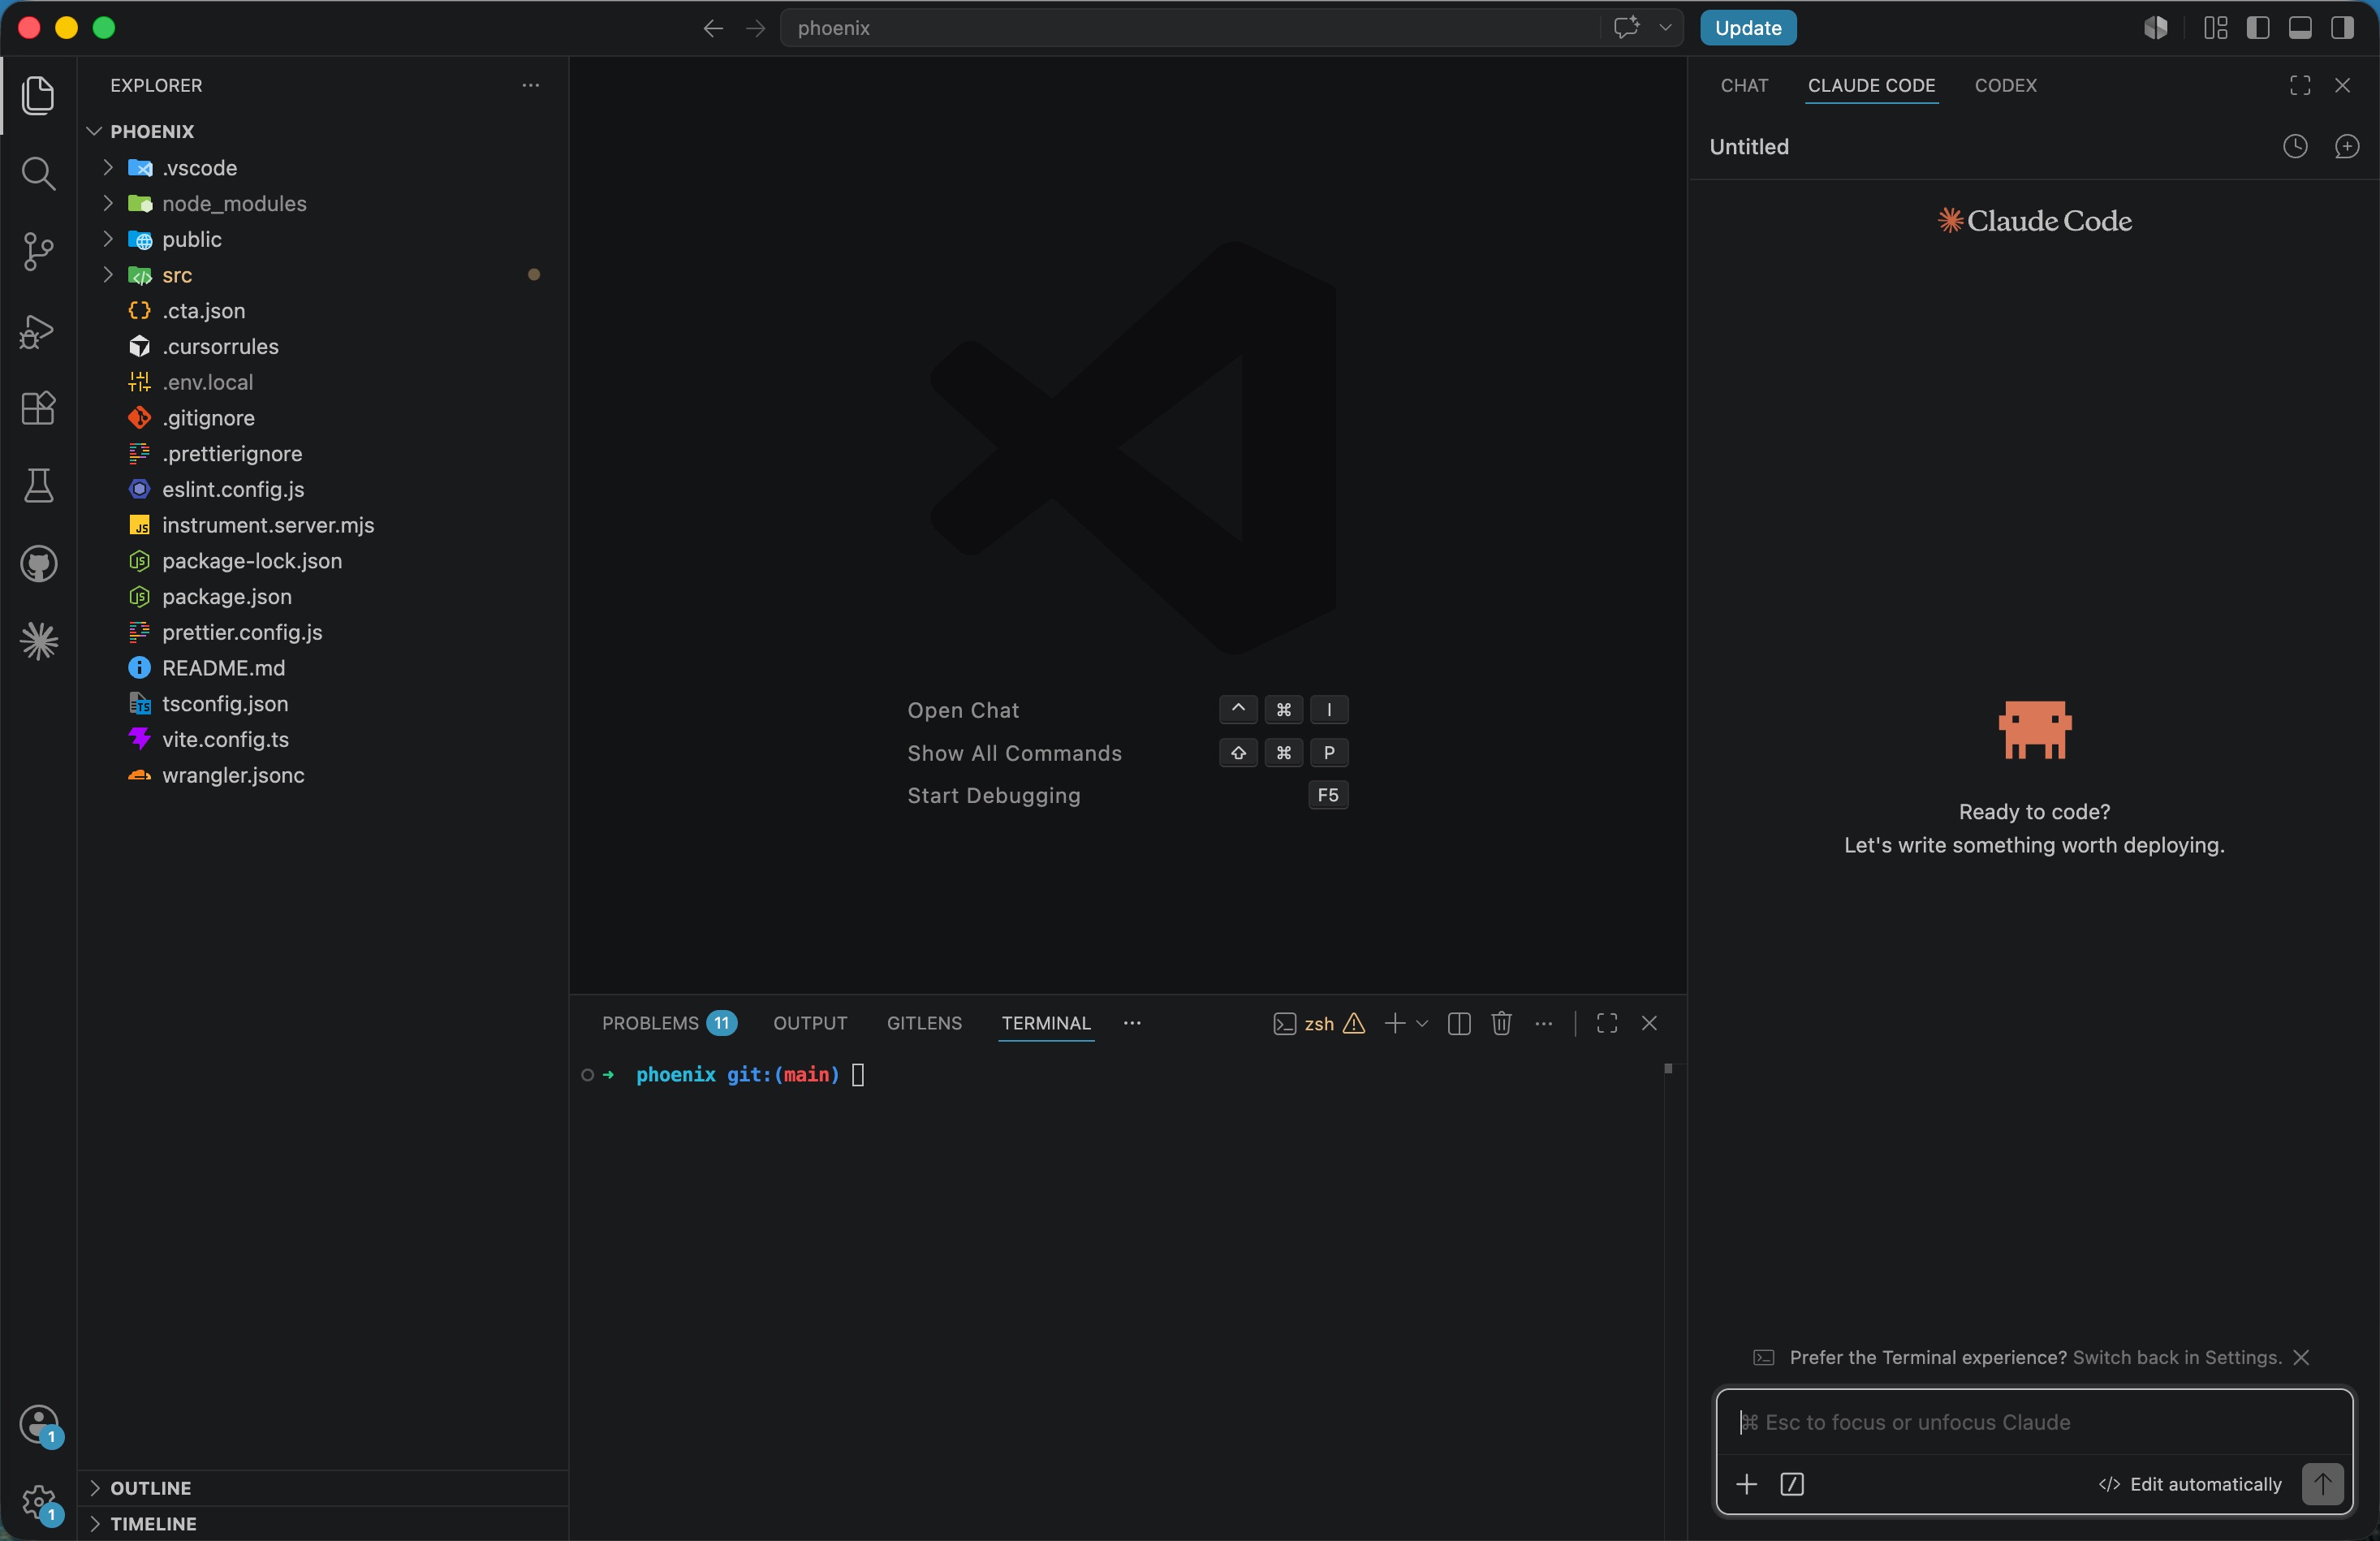The width and height of the screenshot is (2380, 1541).
Task: Open the Accounts menu icon
Action: pyautogui.click(x=38, y=1424)
